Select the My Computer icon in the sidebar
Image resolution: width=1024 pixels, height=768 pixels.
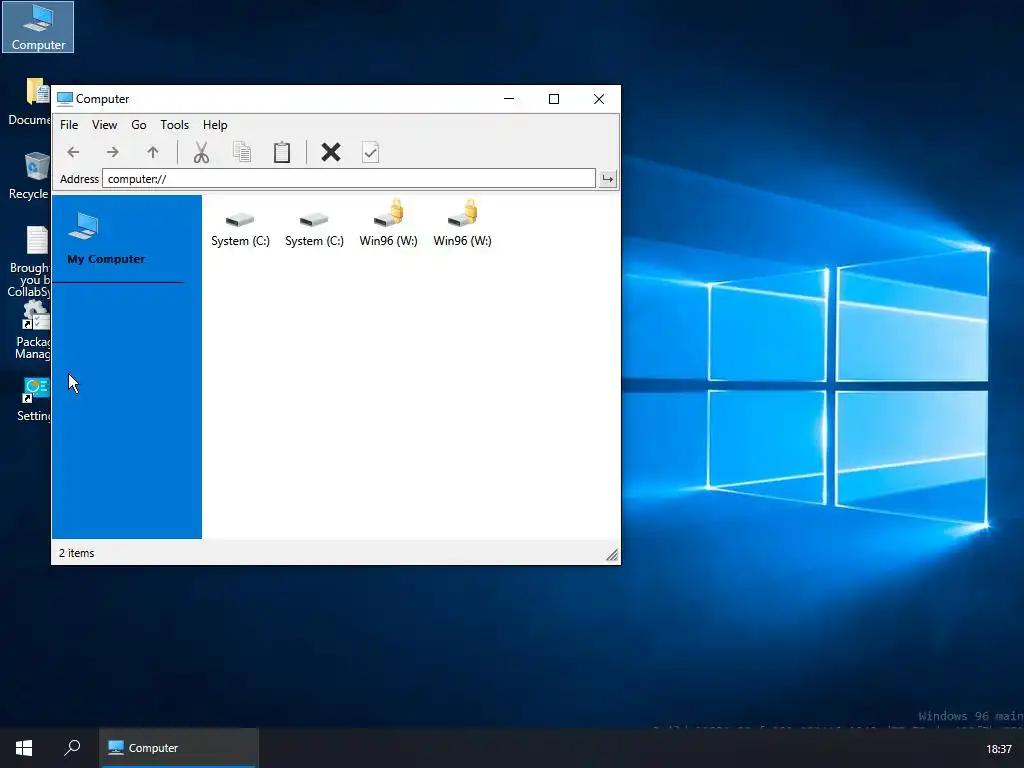[x=84, y=226]
